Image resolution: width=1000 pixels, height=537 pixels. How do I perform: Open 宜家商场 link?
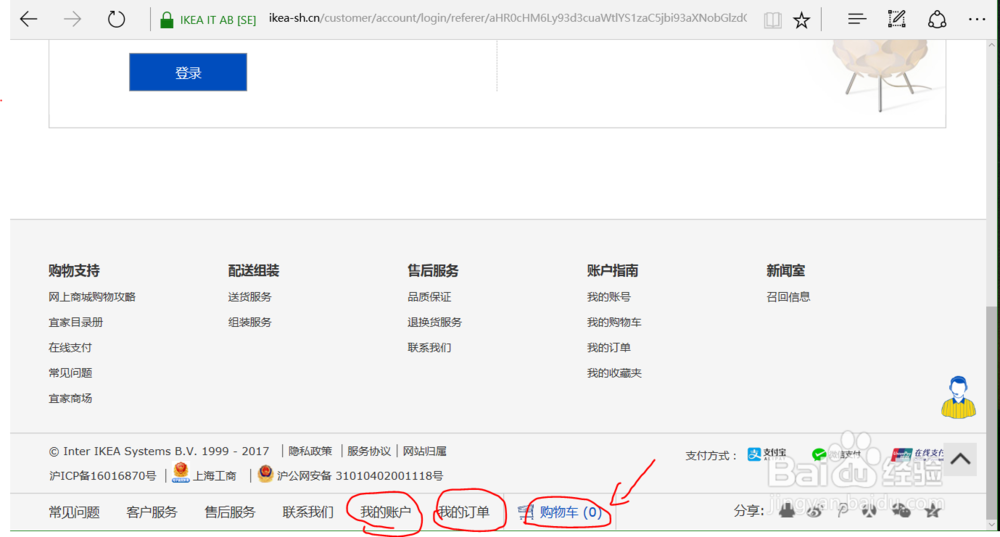point(70,399)
